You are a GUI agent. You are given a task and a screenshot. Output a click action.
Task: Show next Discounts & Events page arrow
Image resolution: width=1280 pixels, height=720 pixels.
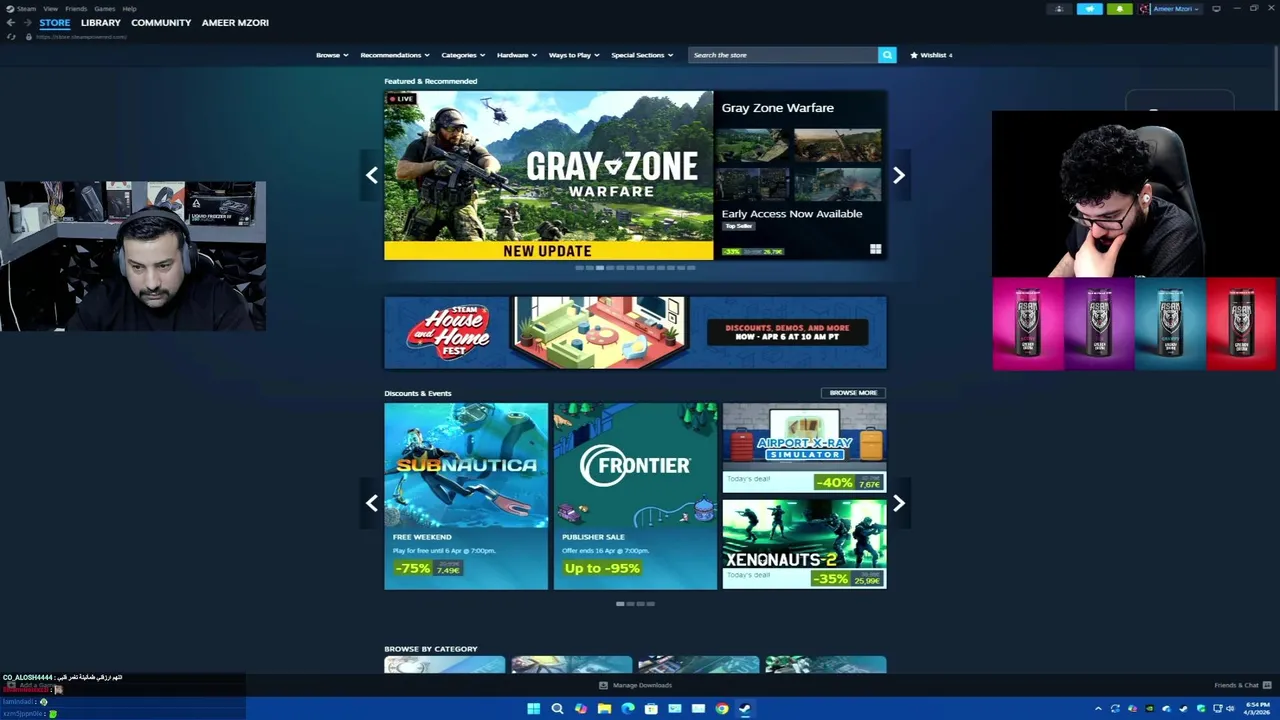click(899, 503)
